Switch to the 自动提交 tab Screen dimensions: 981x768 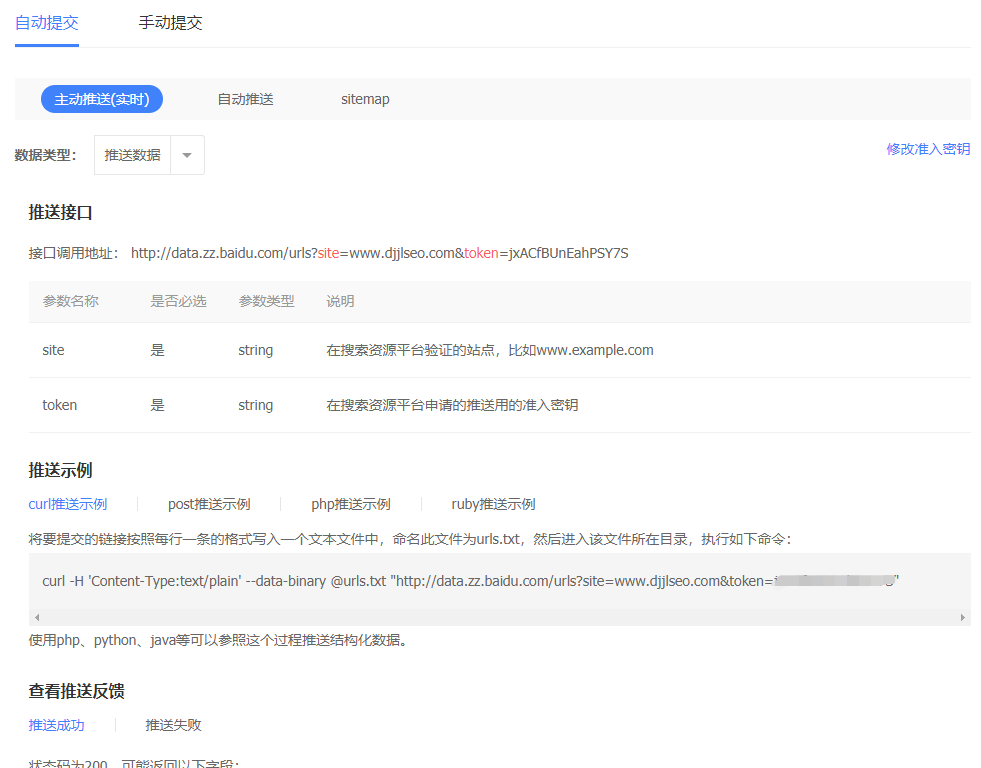click(x=47, y=23)
